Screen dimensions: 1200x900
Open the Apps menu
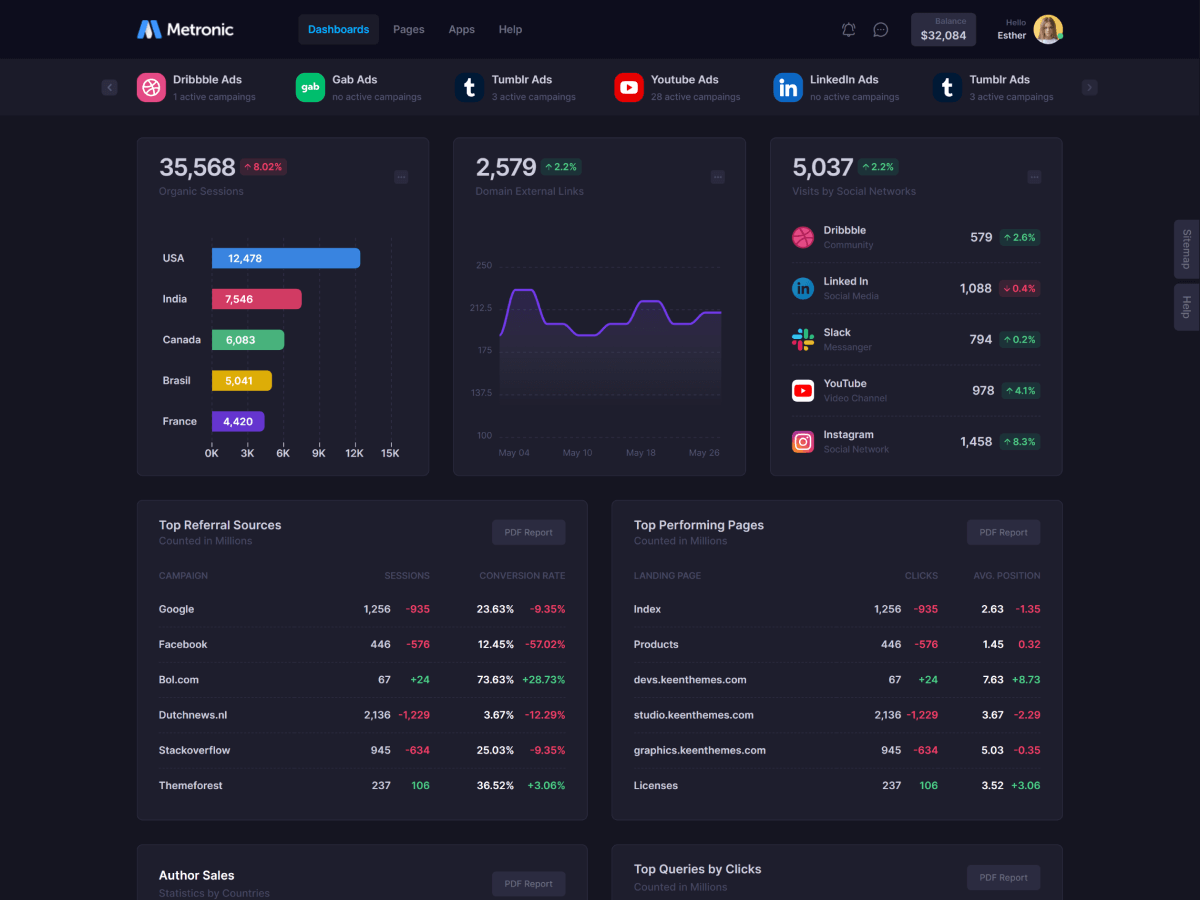(x=461, y=30)
